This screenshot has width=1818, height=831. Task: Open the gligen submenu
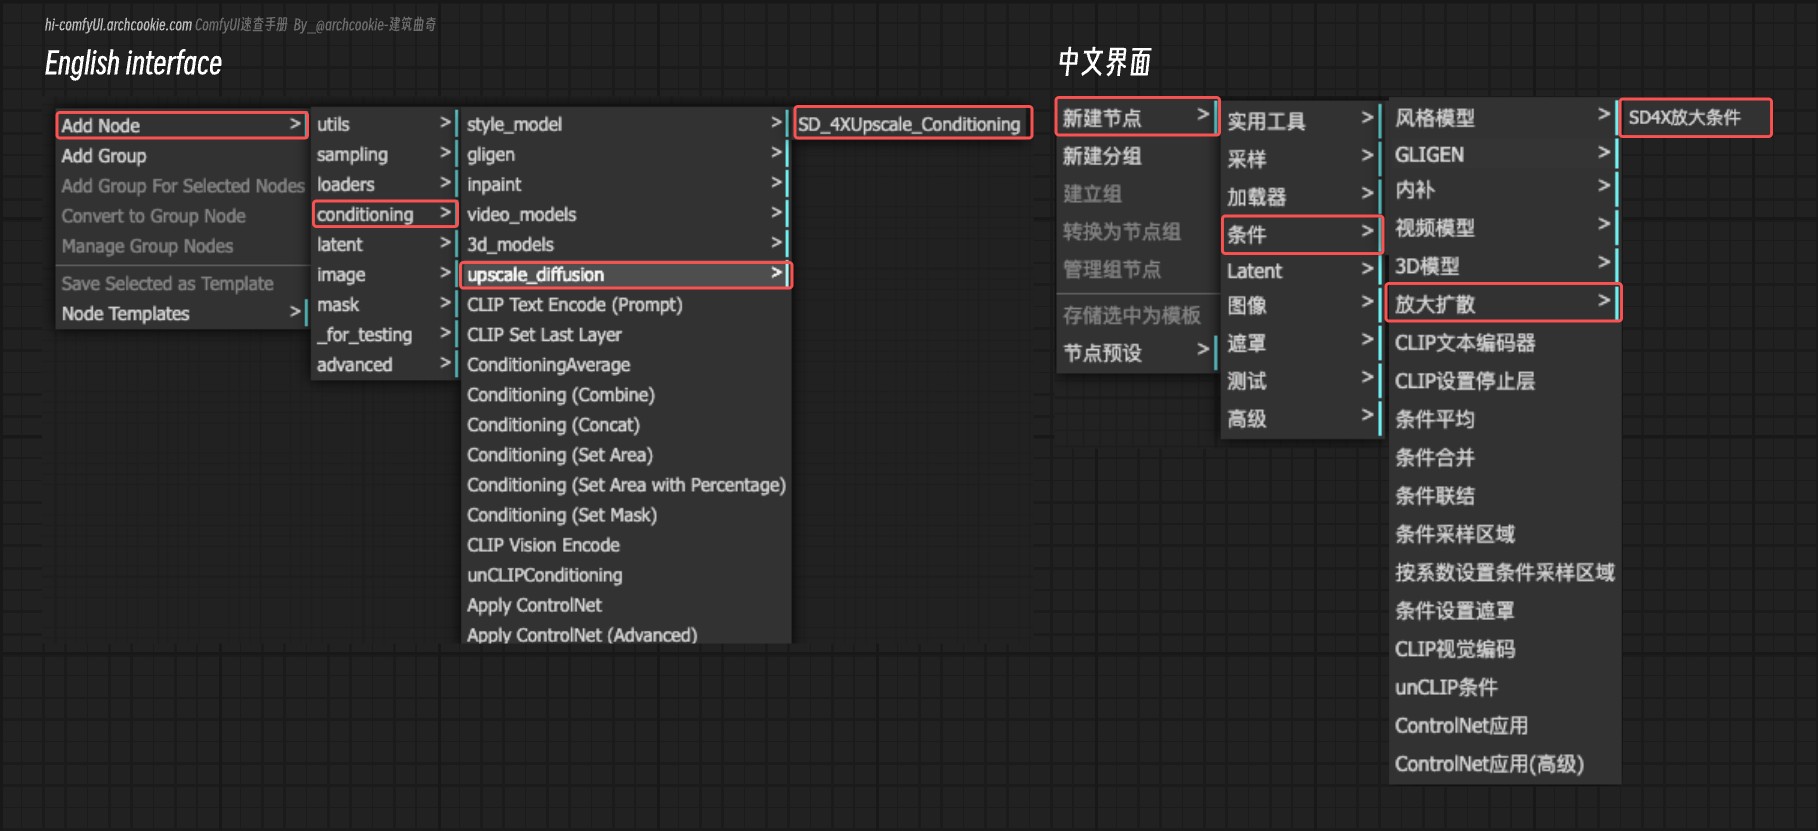click(625, 154)
